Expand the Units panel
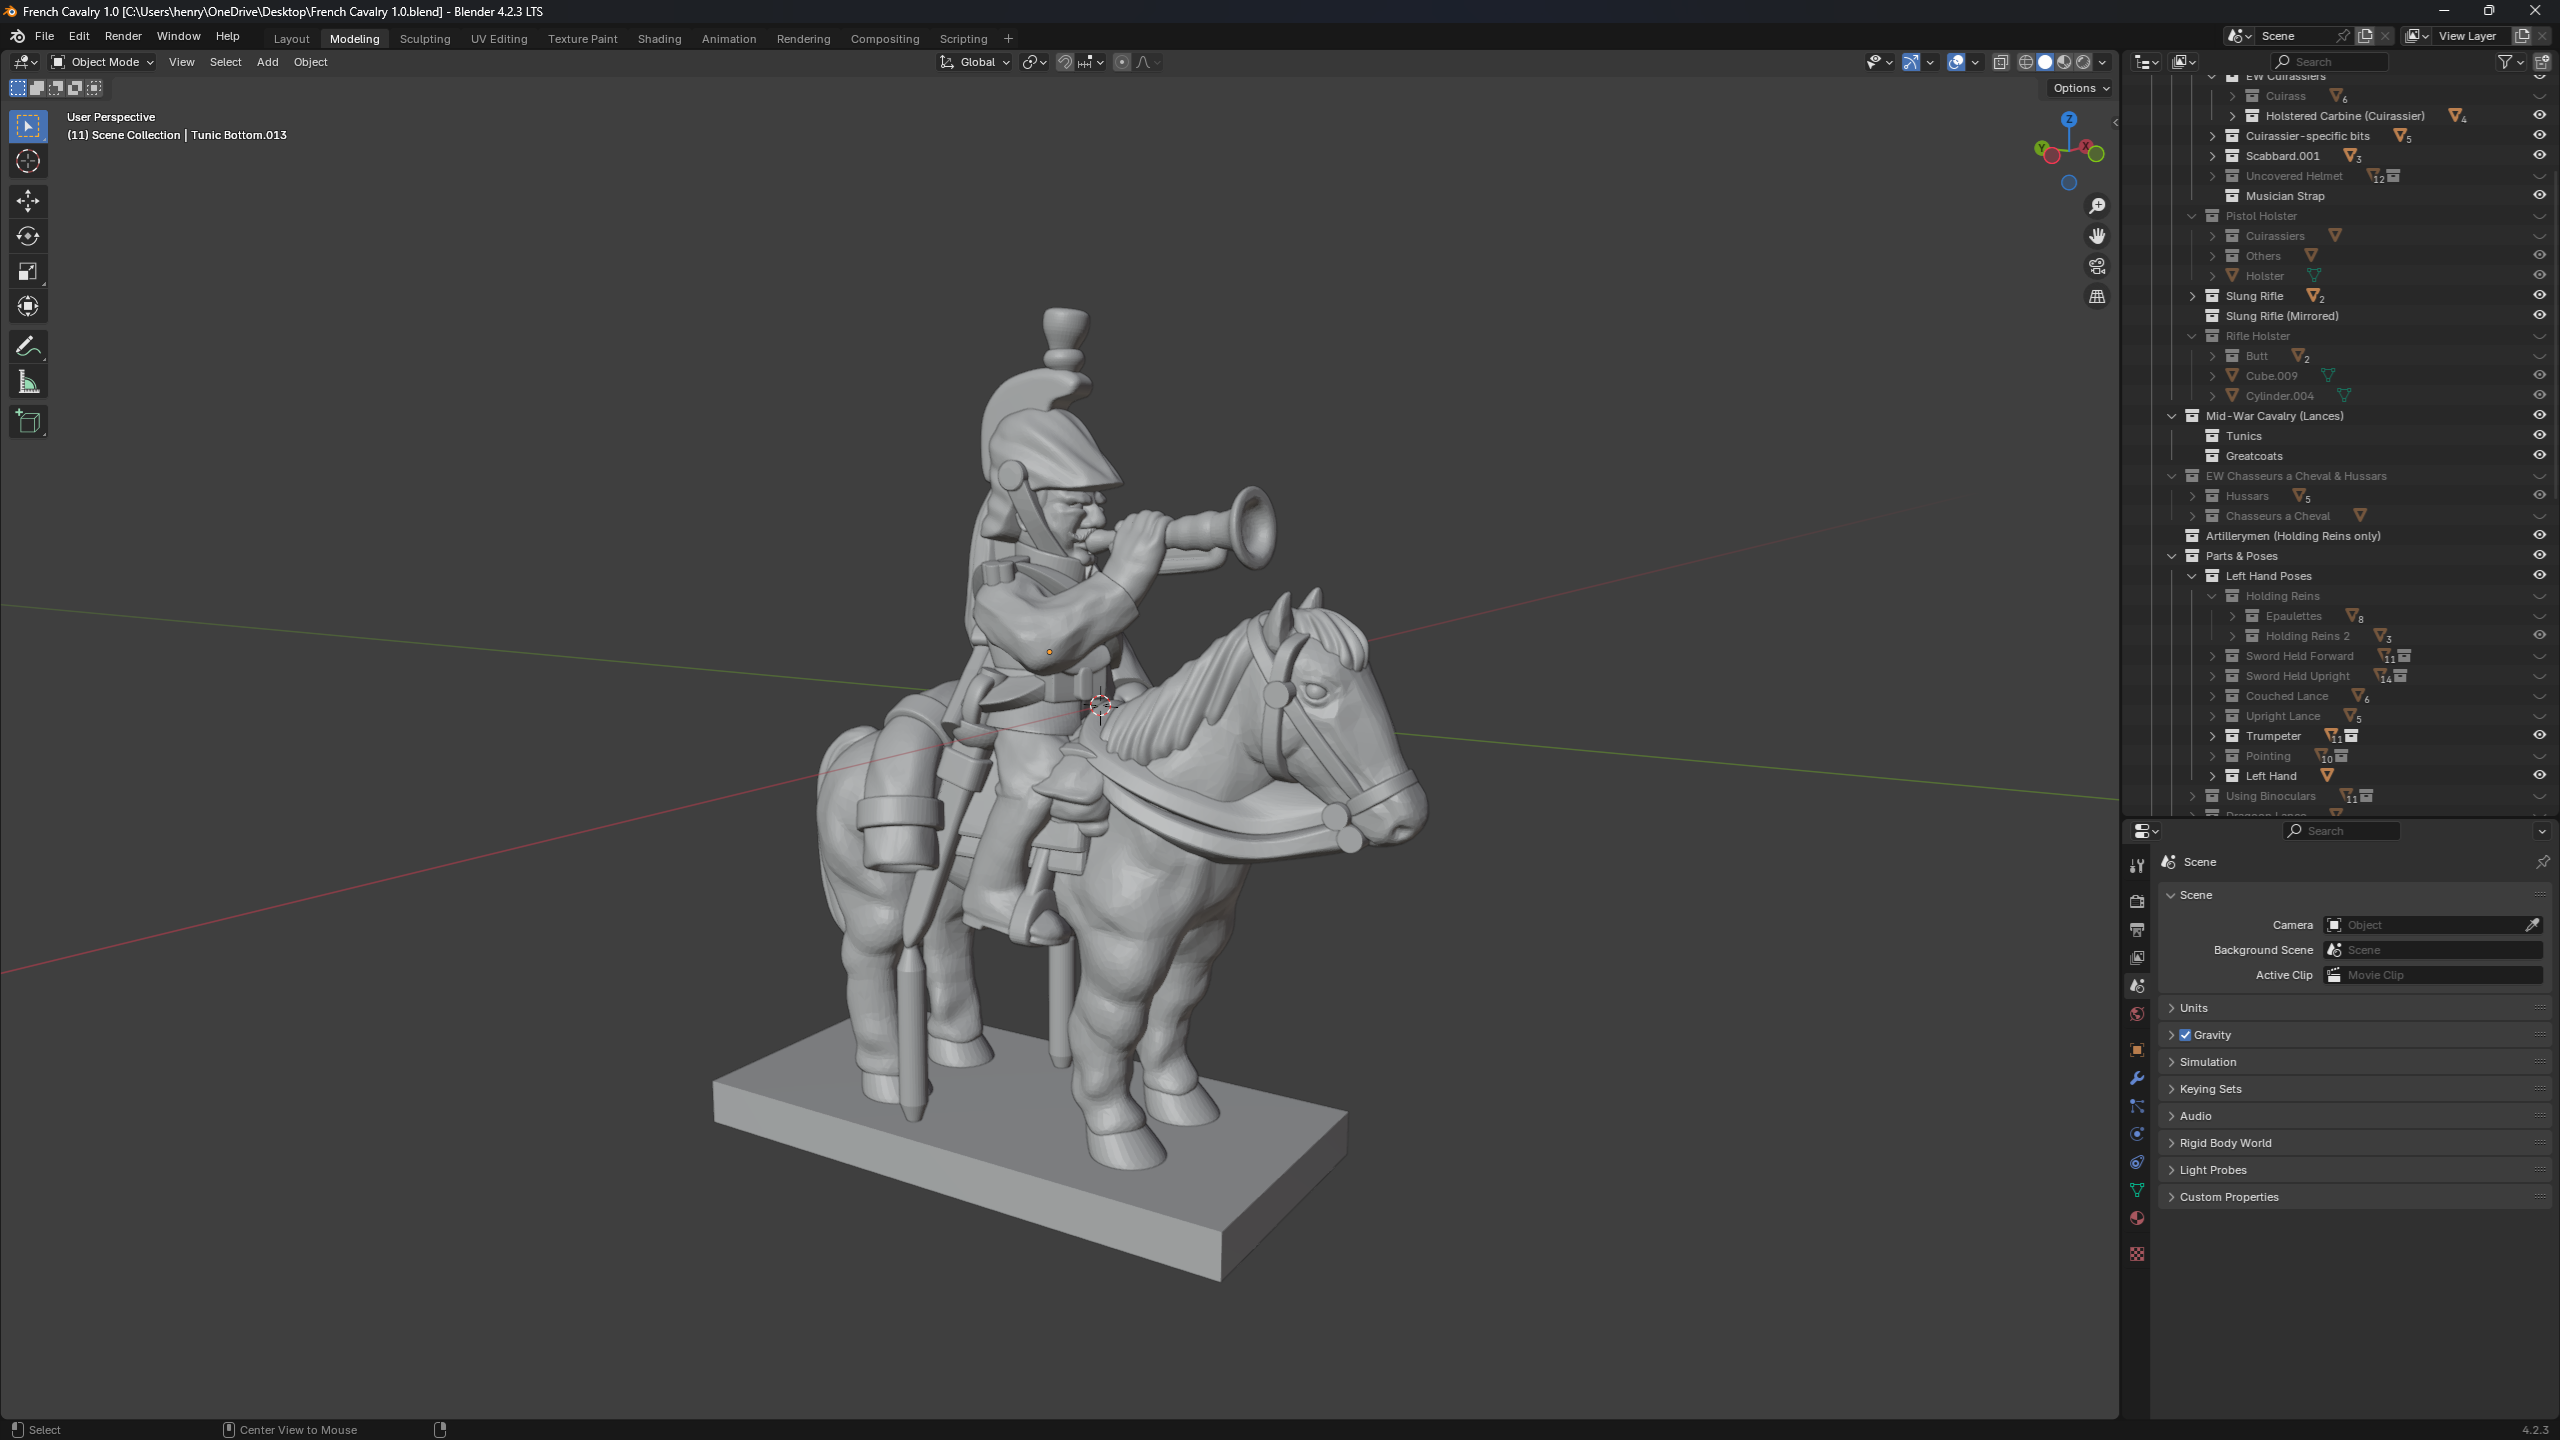The height and width of the screenshot is (1440, 2560). tap(2194, 1008)
